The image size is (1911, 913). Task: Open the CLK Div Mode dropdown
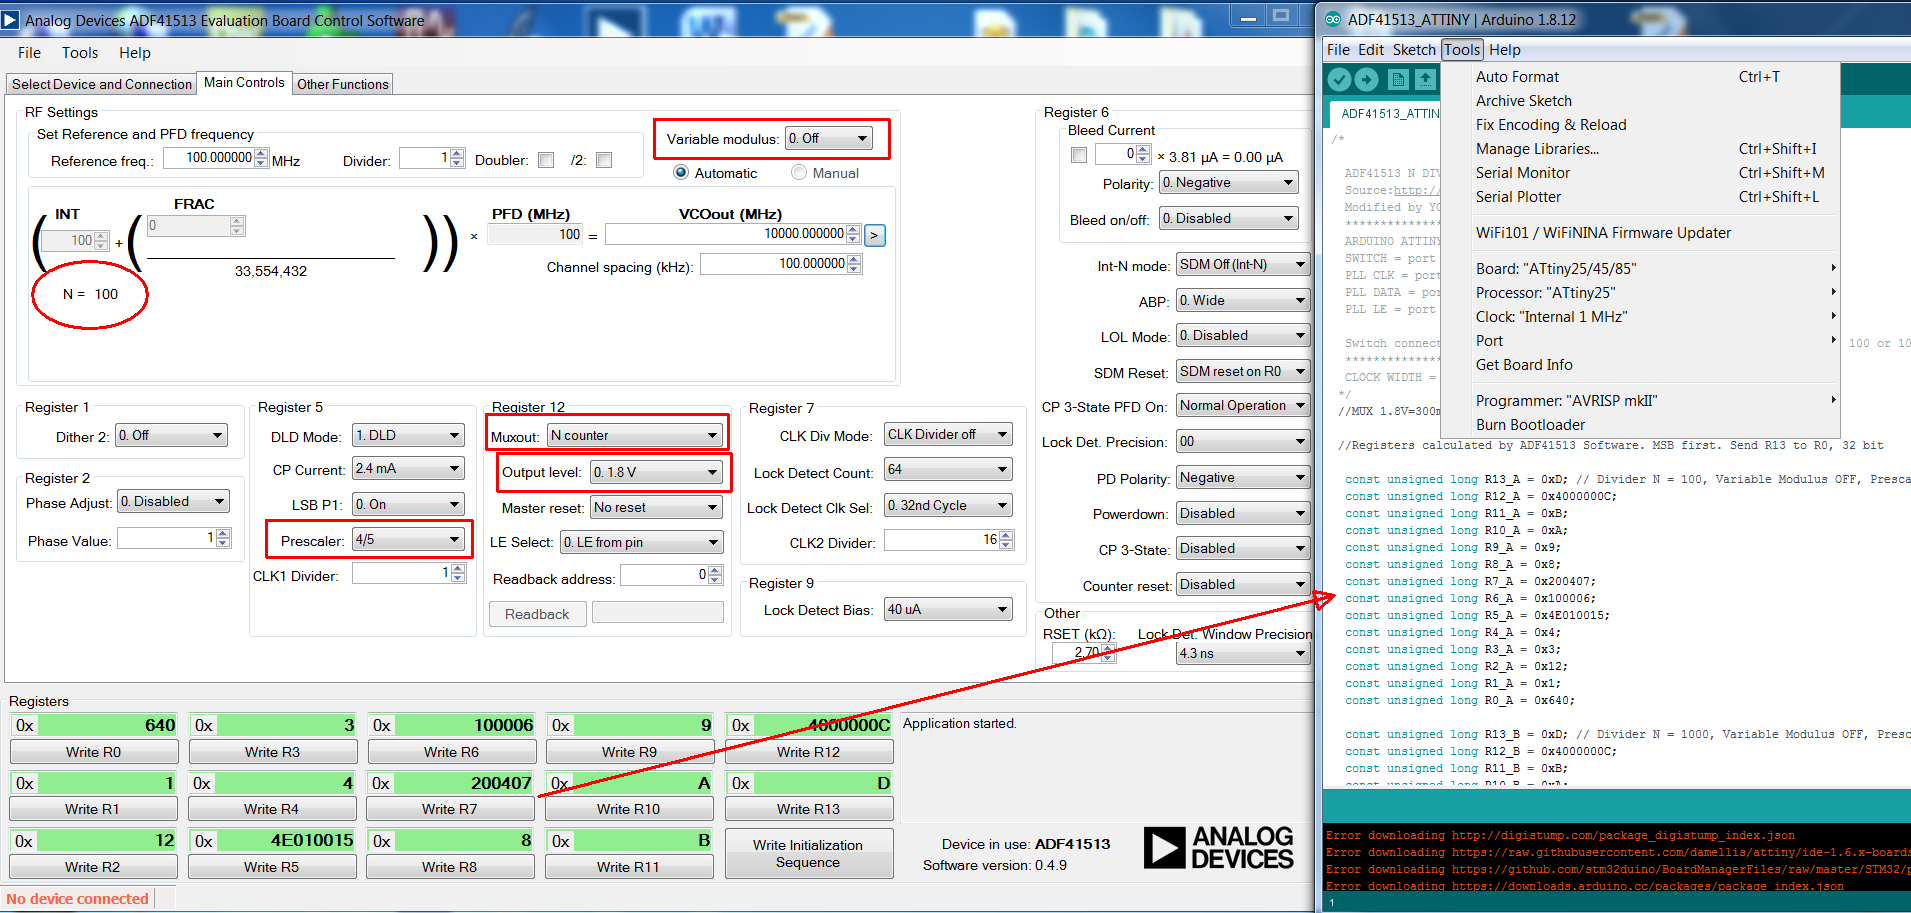948,434
